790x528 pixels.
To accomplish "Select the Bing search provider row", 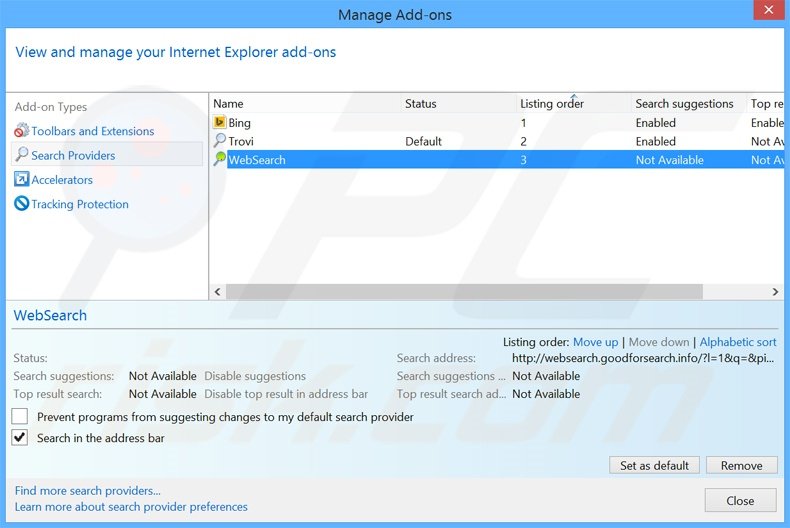I will (497, 122).
